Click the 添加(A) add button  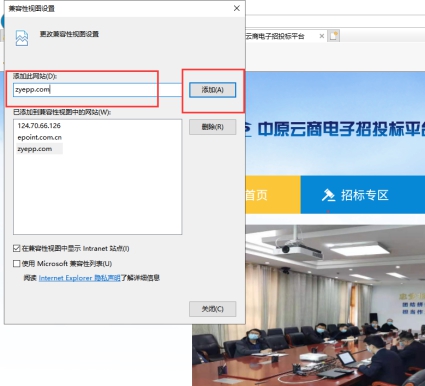213,90
